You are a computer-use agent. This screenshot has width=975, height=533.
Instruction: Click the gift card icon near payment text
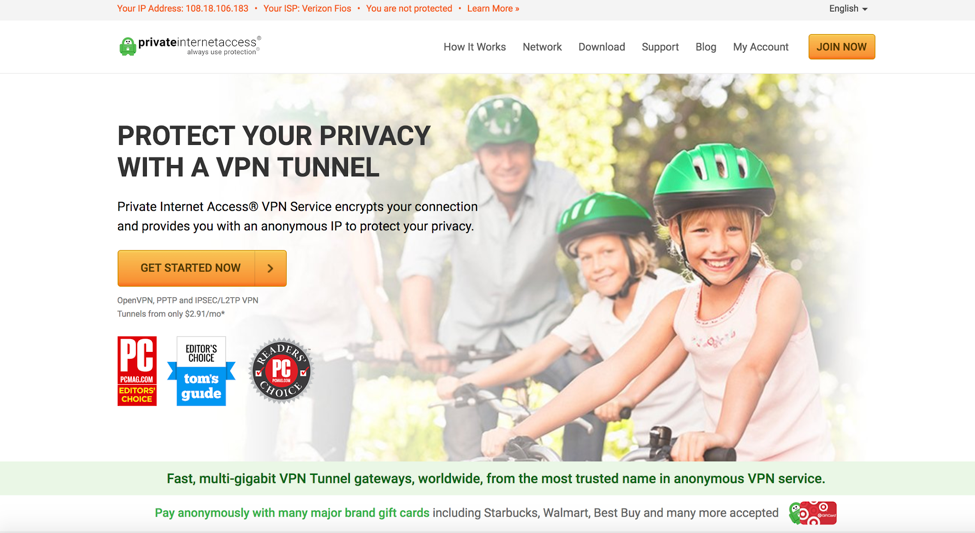[813, 513]
